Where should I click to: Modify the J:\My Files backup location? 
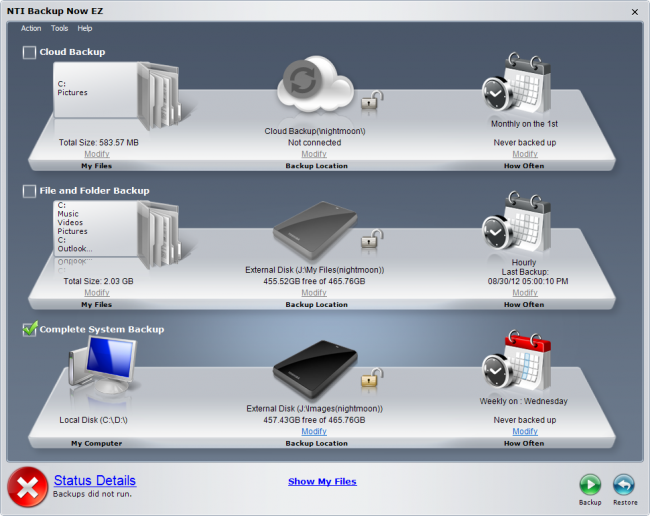click(x=314, y=293)
